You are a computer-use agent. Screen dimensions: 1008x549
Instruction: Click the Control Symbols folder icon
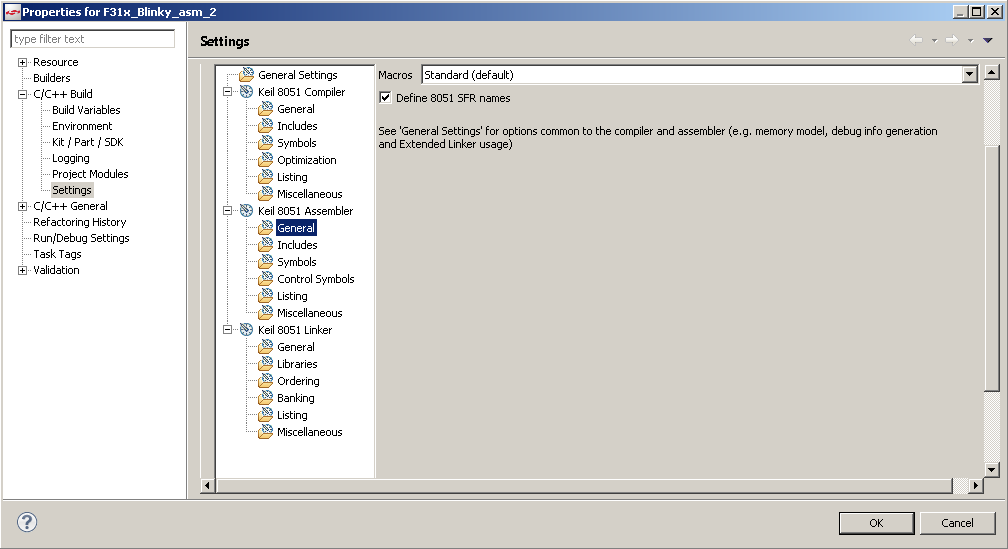pyautogui.click(x=265, y=279)
